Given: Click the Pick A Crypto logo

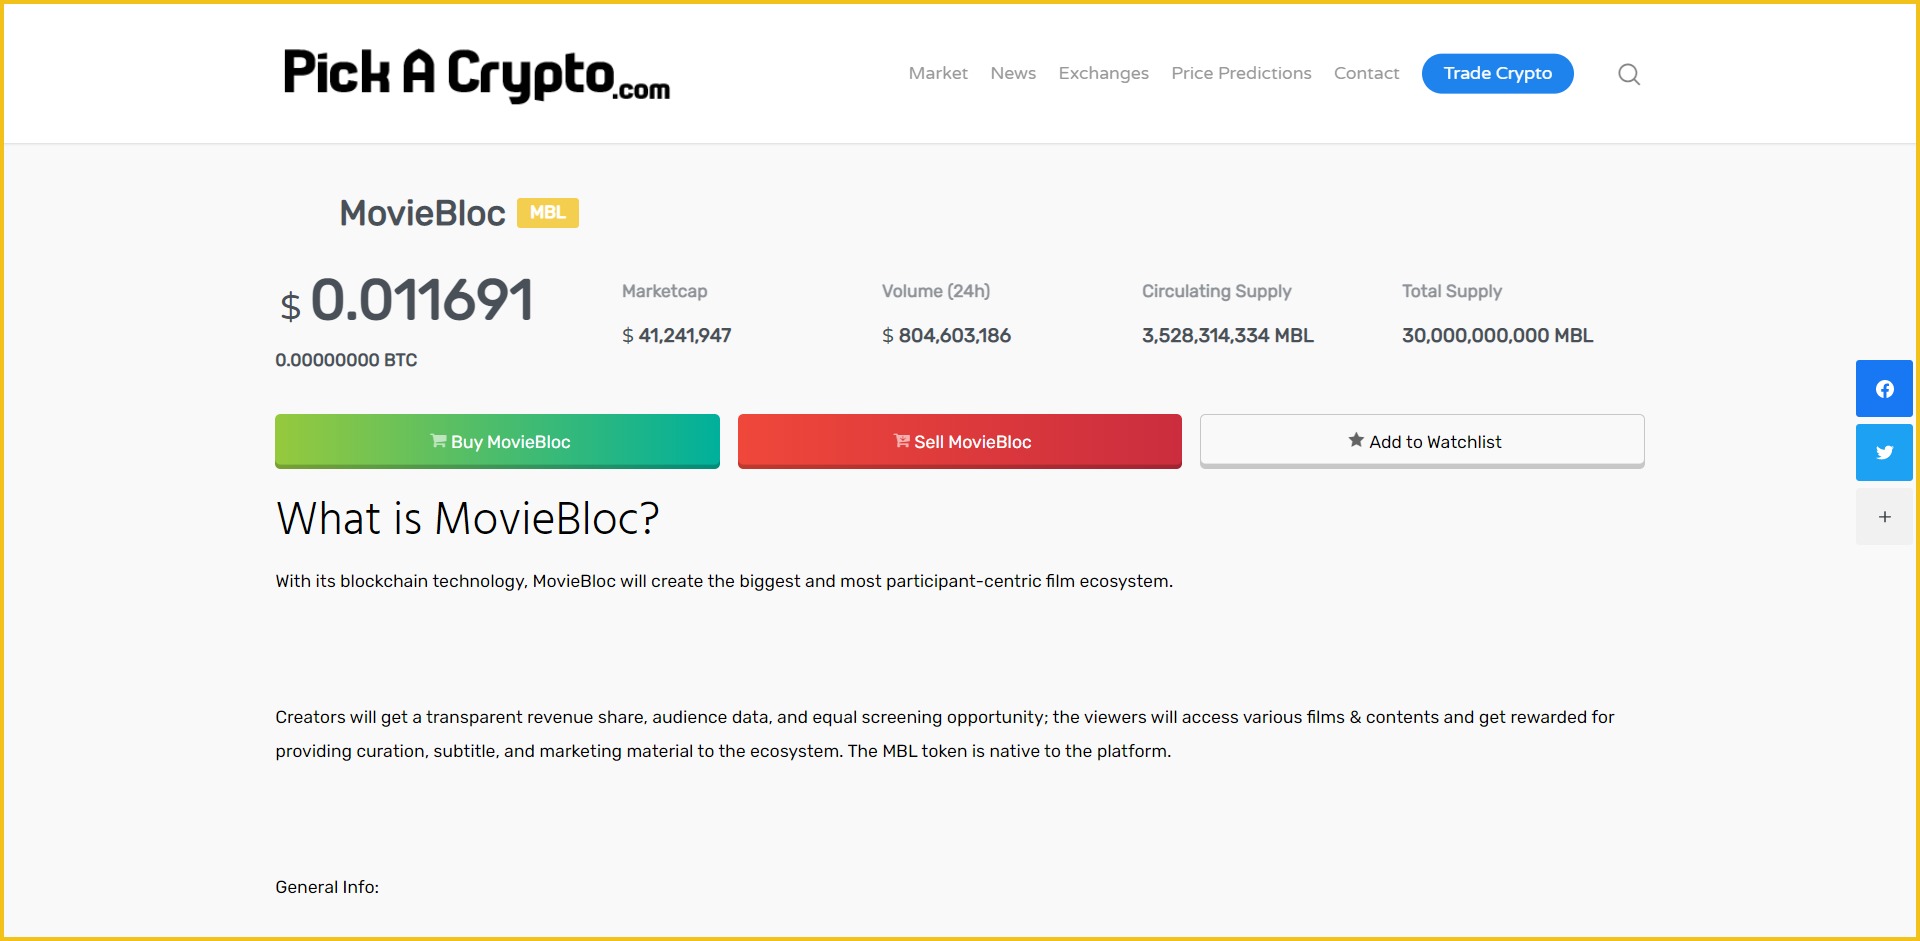Looking at the screenshot, I should 476,75.
